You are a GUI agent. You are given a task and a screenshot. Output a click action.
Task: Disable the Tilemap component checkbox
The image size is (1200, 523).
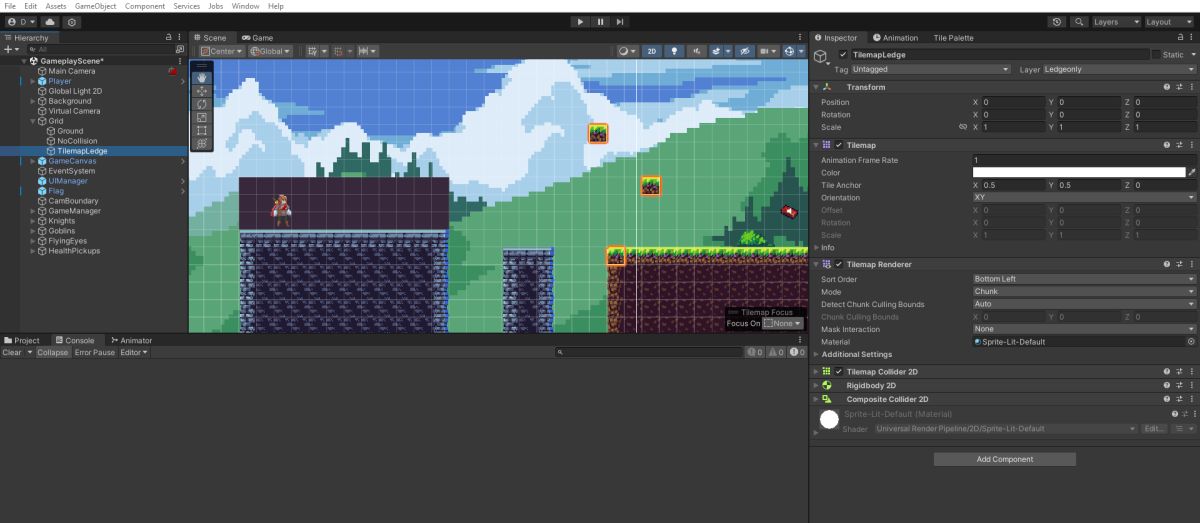(839, 145)
